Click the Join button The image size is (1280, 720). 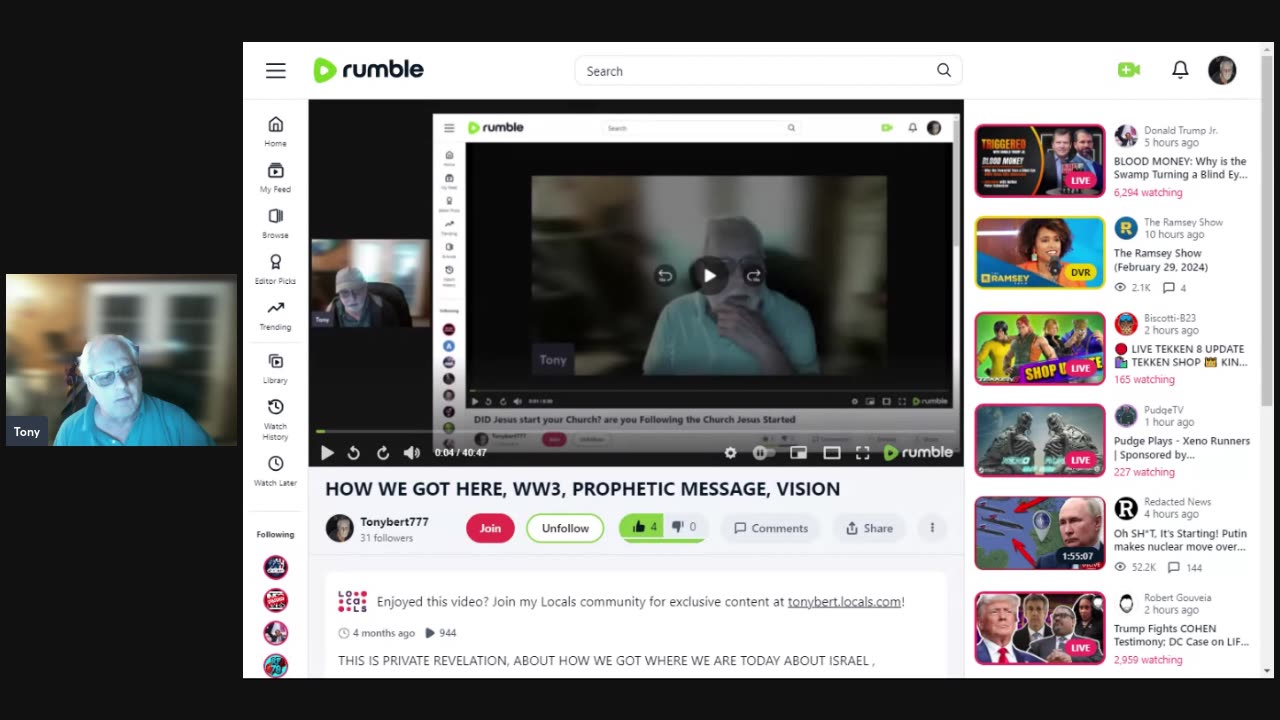490,528
